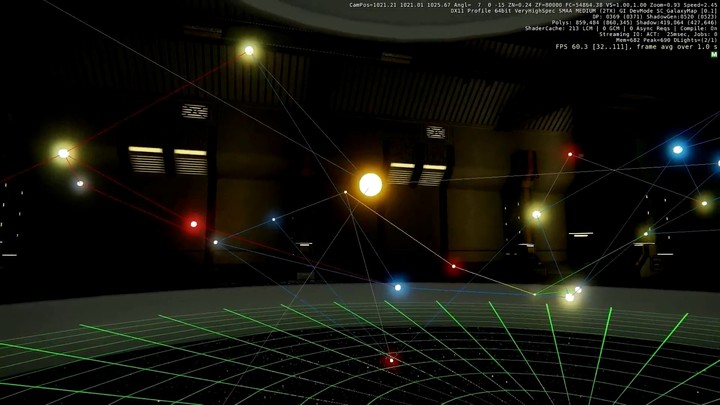Click the 'FPS 60.3 [32..111]' readout
This screenshot has height=405, width=720.
pos(636,47)
